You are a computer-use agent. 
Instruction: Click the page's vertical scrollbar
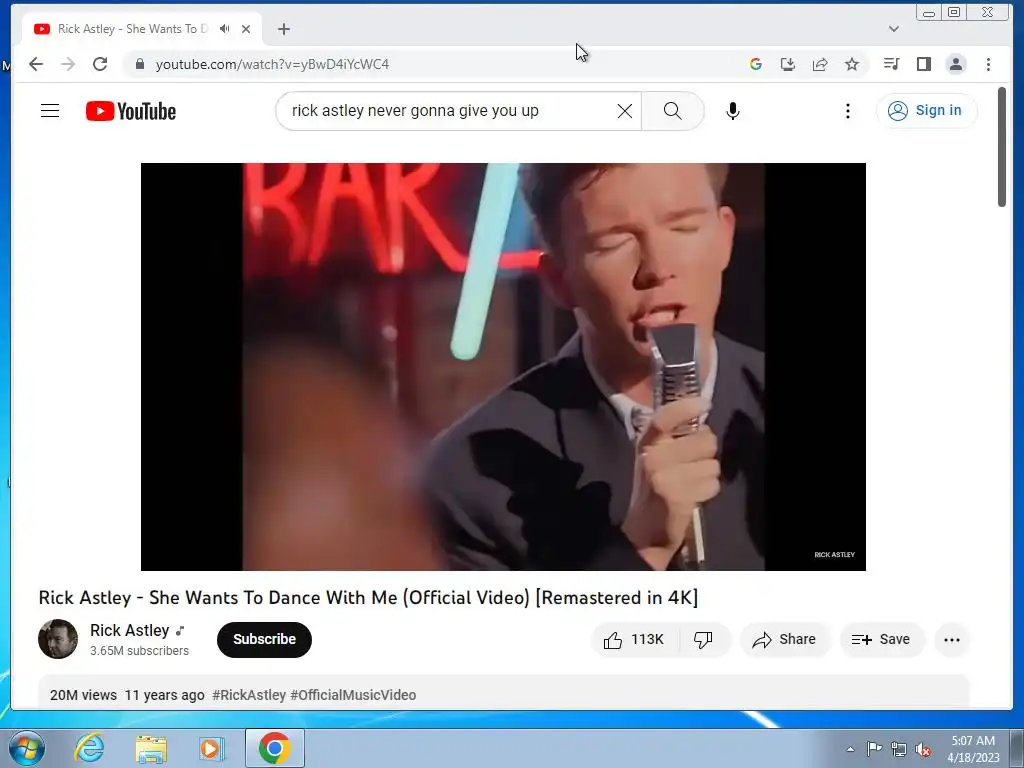click(1002, 147)
